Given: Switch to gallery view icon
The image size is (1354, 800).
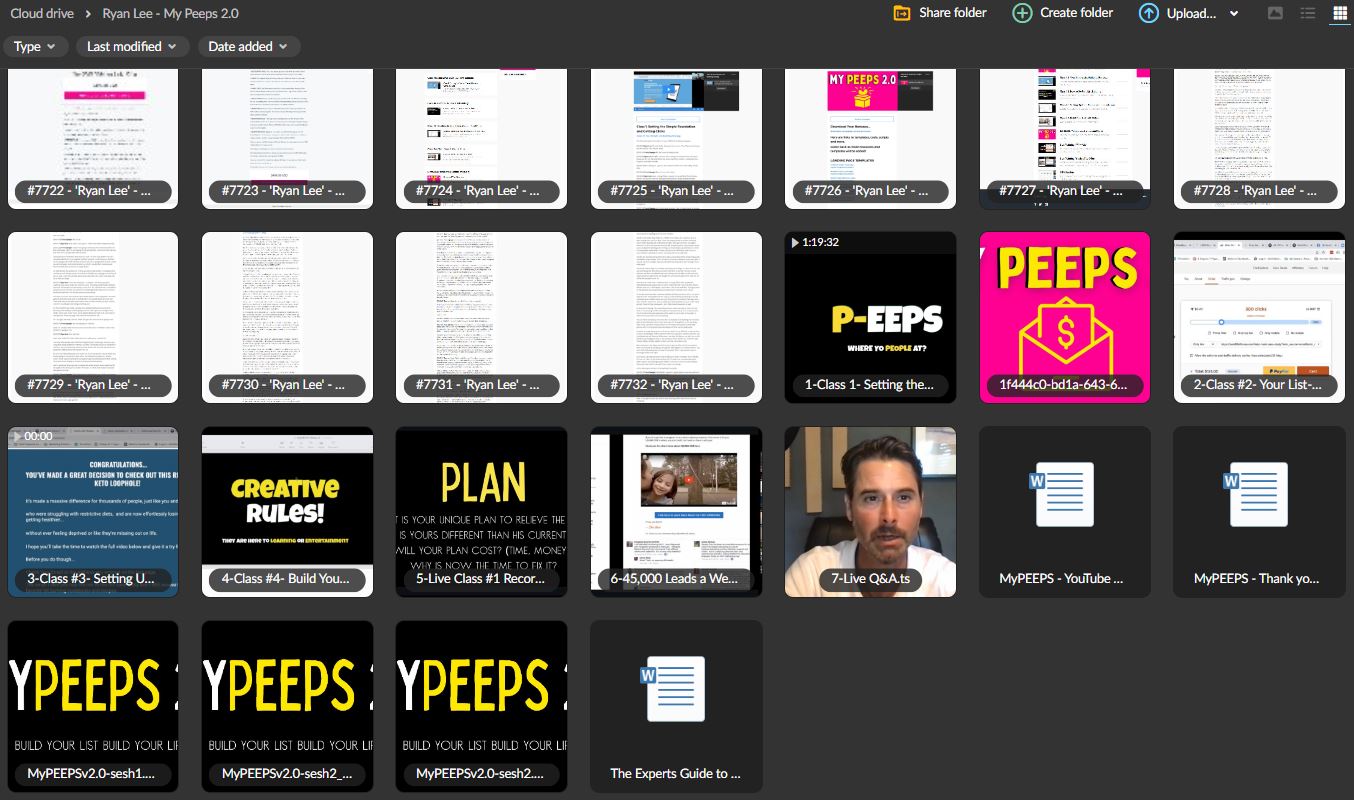Looking at the screenshot, I should [x=1275, y=13].
